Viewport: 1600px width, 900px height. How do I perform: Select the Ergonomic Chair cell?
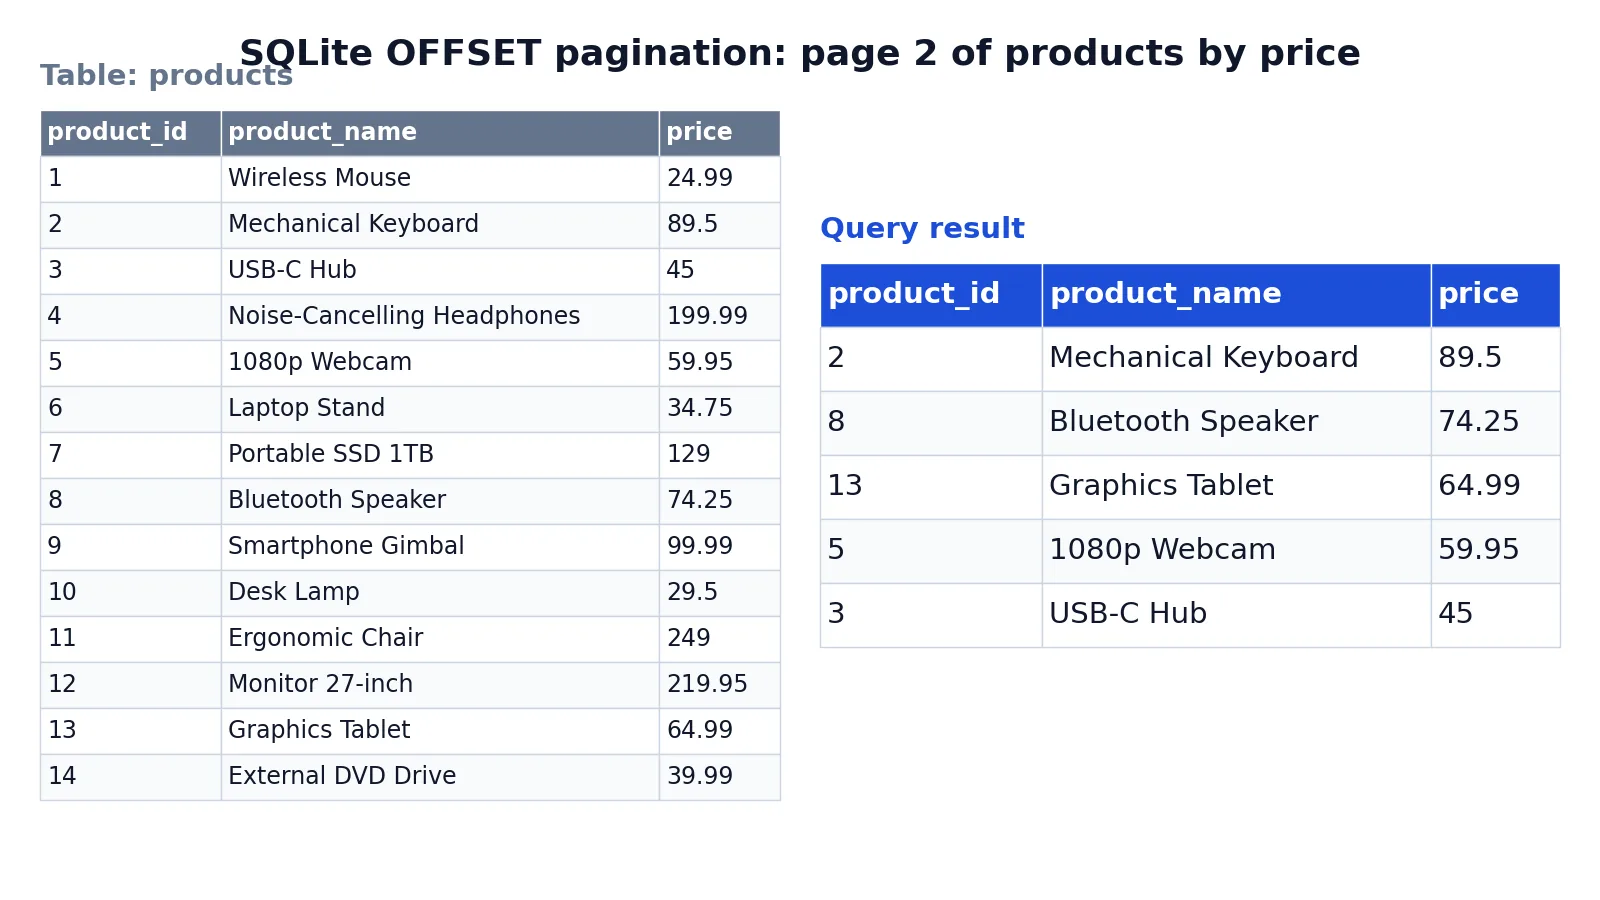[440, 639]
